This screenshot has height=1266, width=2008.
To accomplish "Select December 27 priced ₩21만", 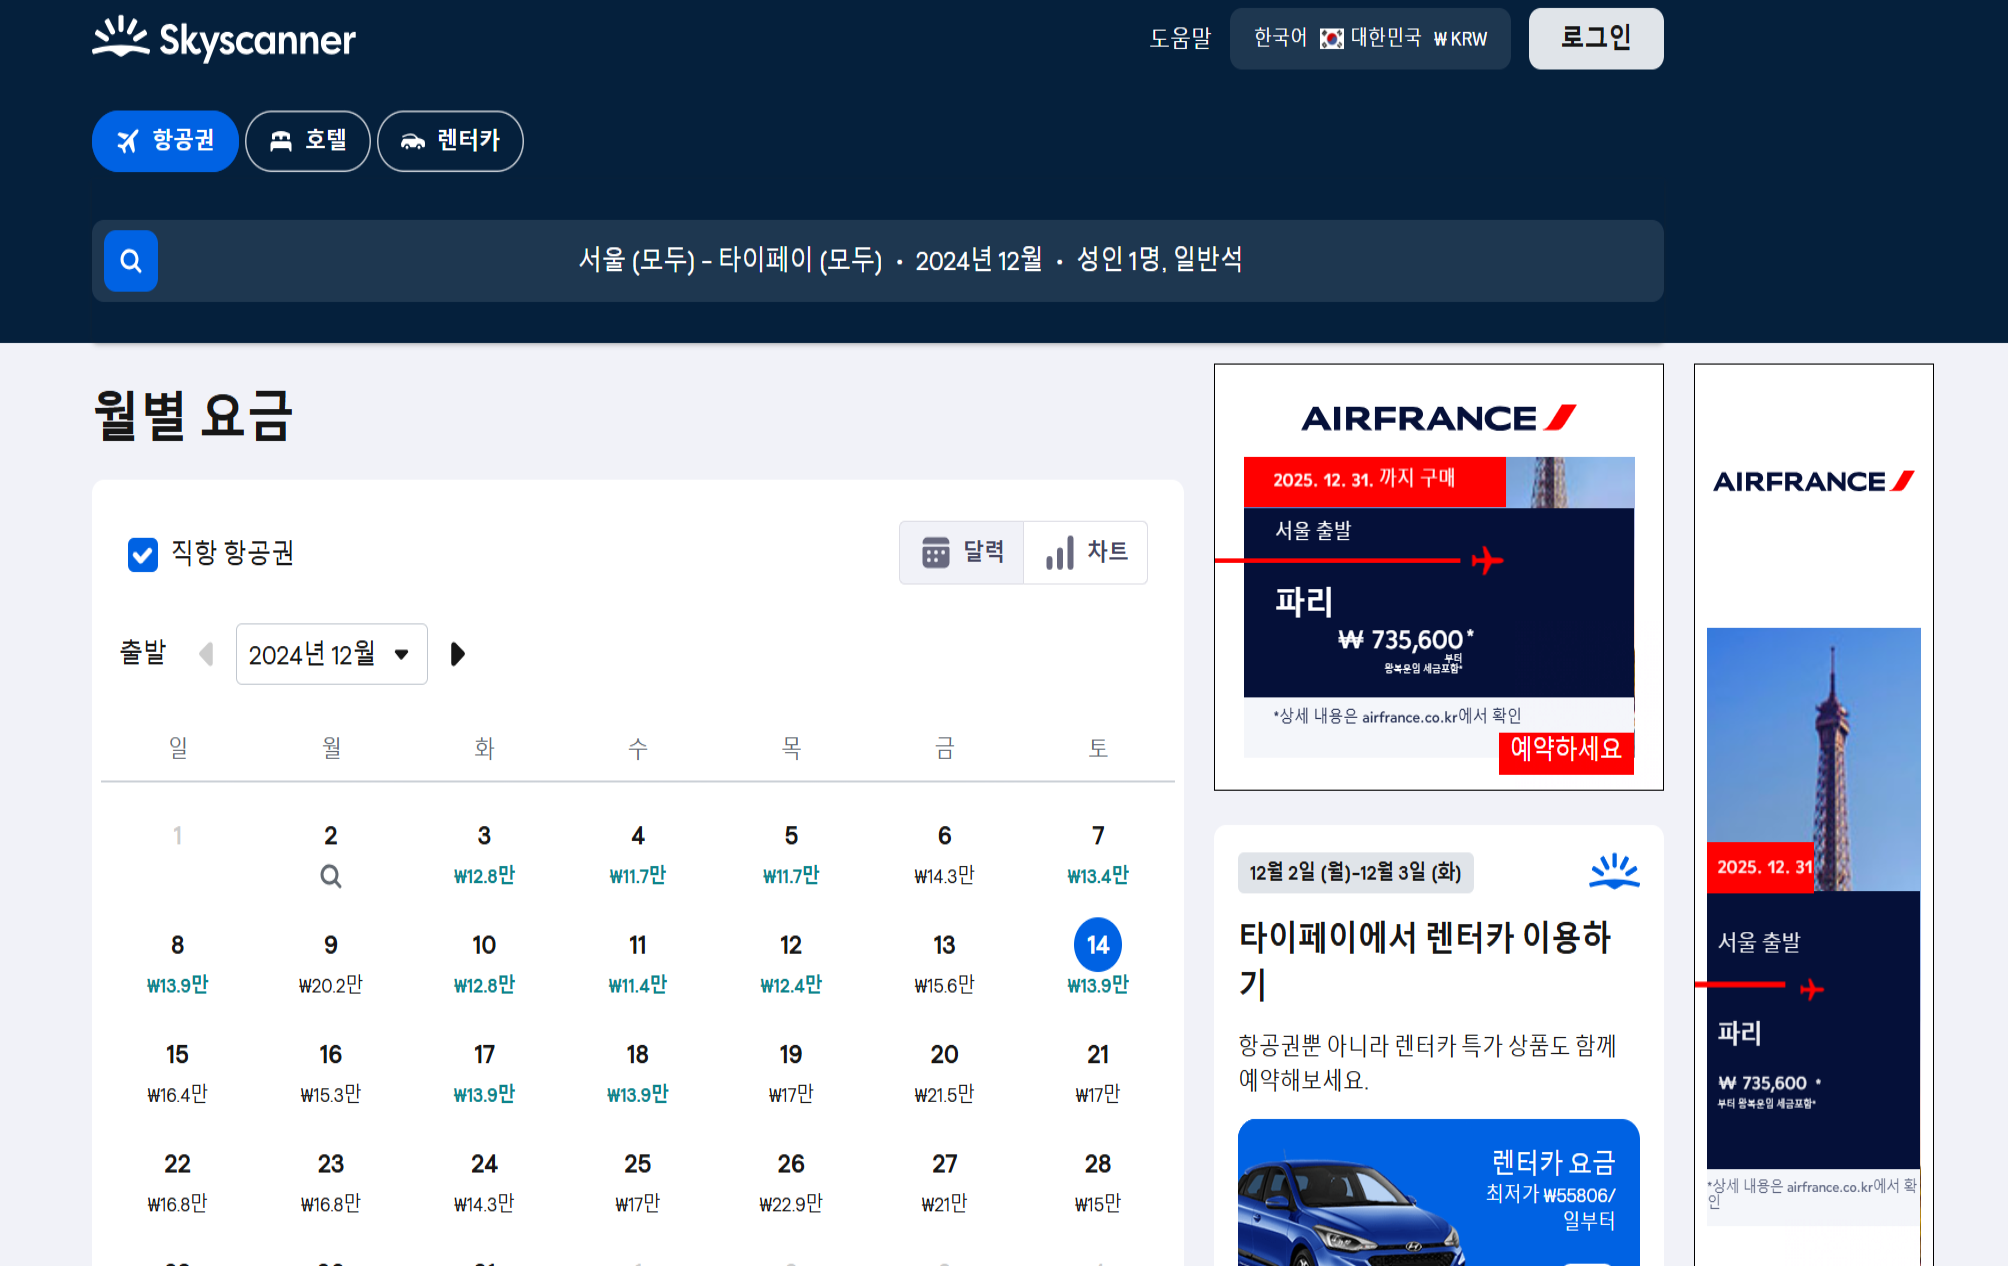I will [x=944, y=1183].
